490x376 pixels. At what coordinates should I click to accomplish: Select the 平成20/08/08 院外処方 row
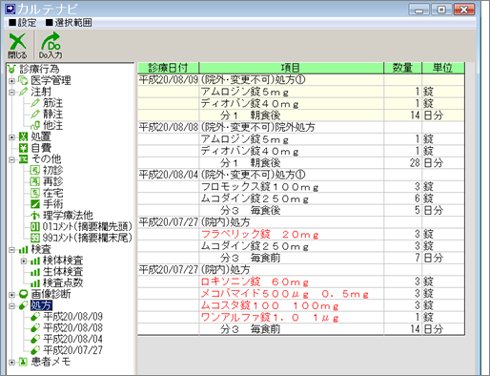301,127
